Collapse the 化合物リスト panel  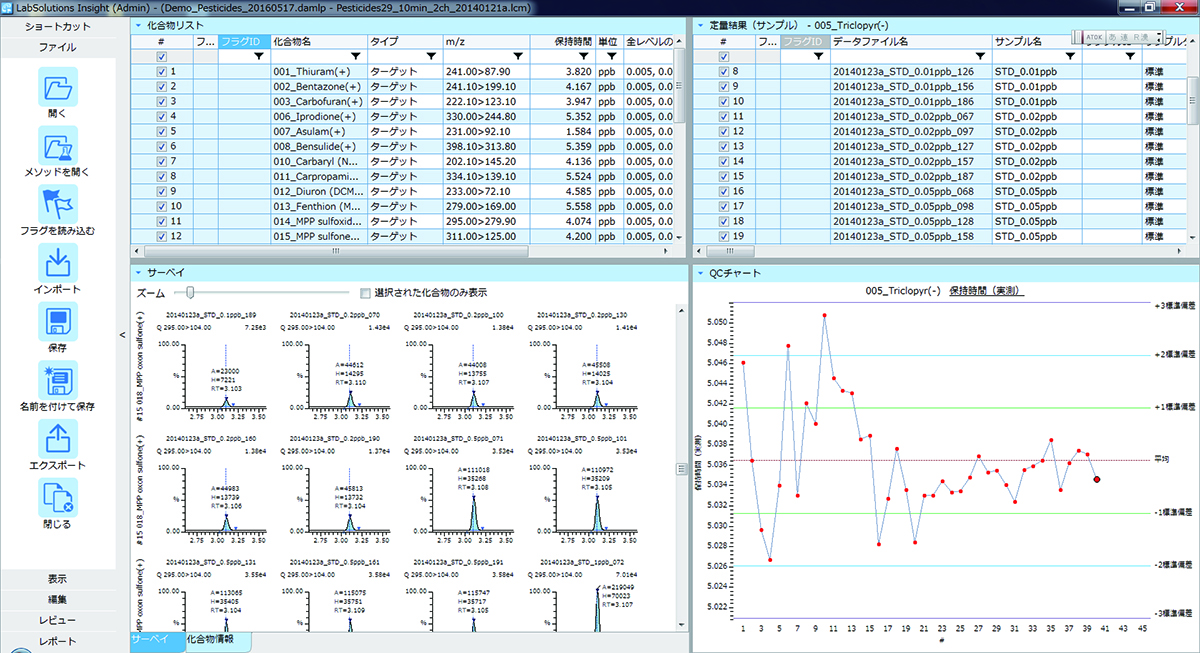click(138, 24)
